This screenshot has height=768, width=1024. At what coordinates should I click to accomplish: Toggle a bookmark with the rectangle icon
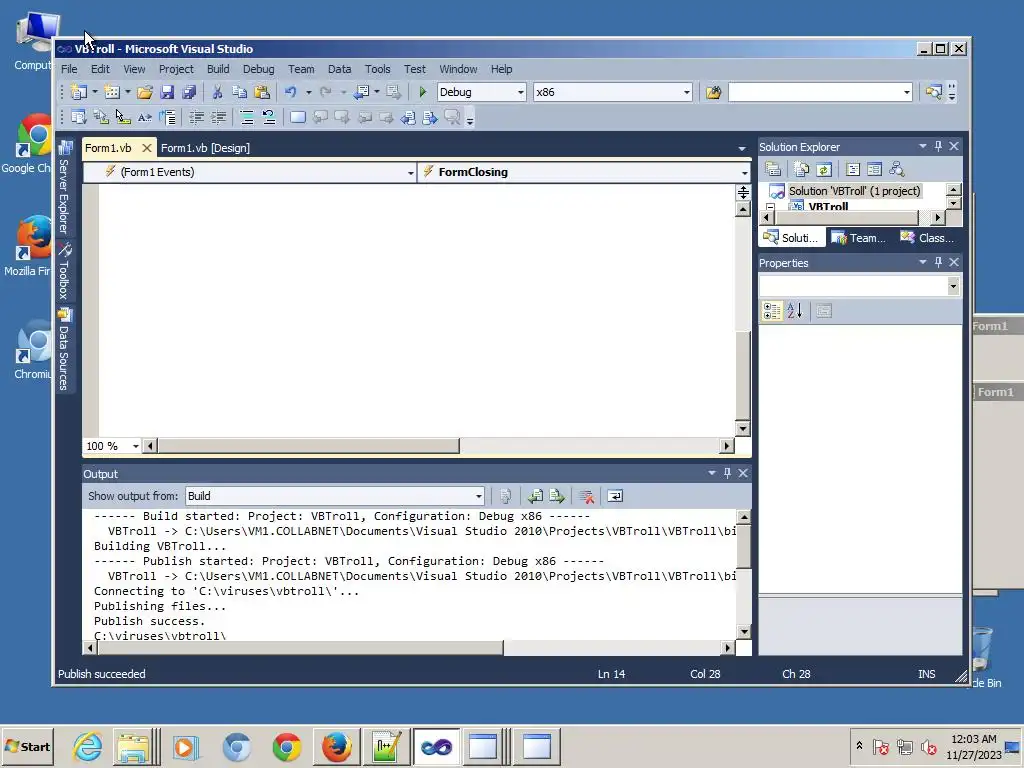[x=298, y=118]
